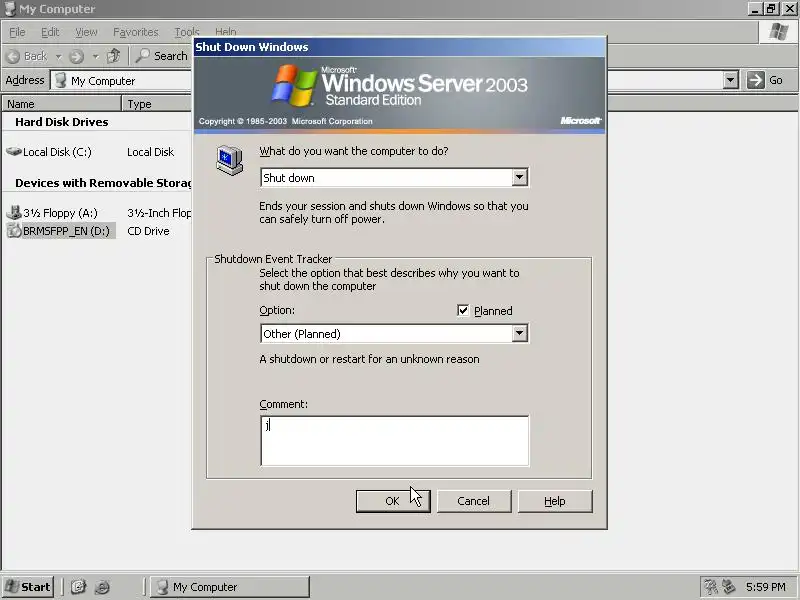Click the Search toolbar button

tap(162, 56)
